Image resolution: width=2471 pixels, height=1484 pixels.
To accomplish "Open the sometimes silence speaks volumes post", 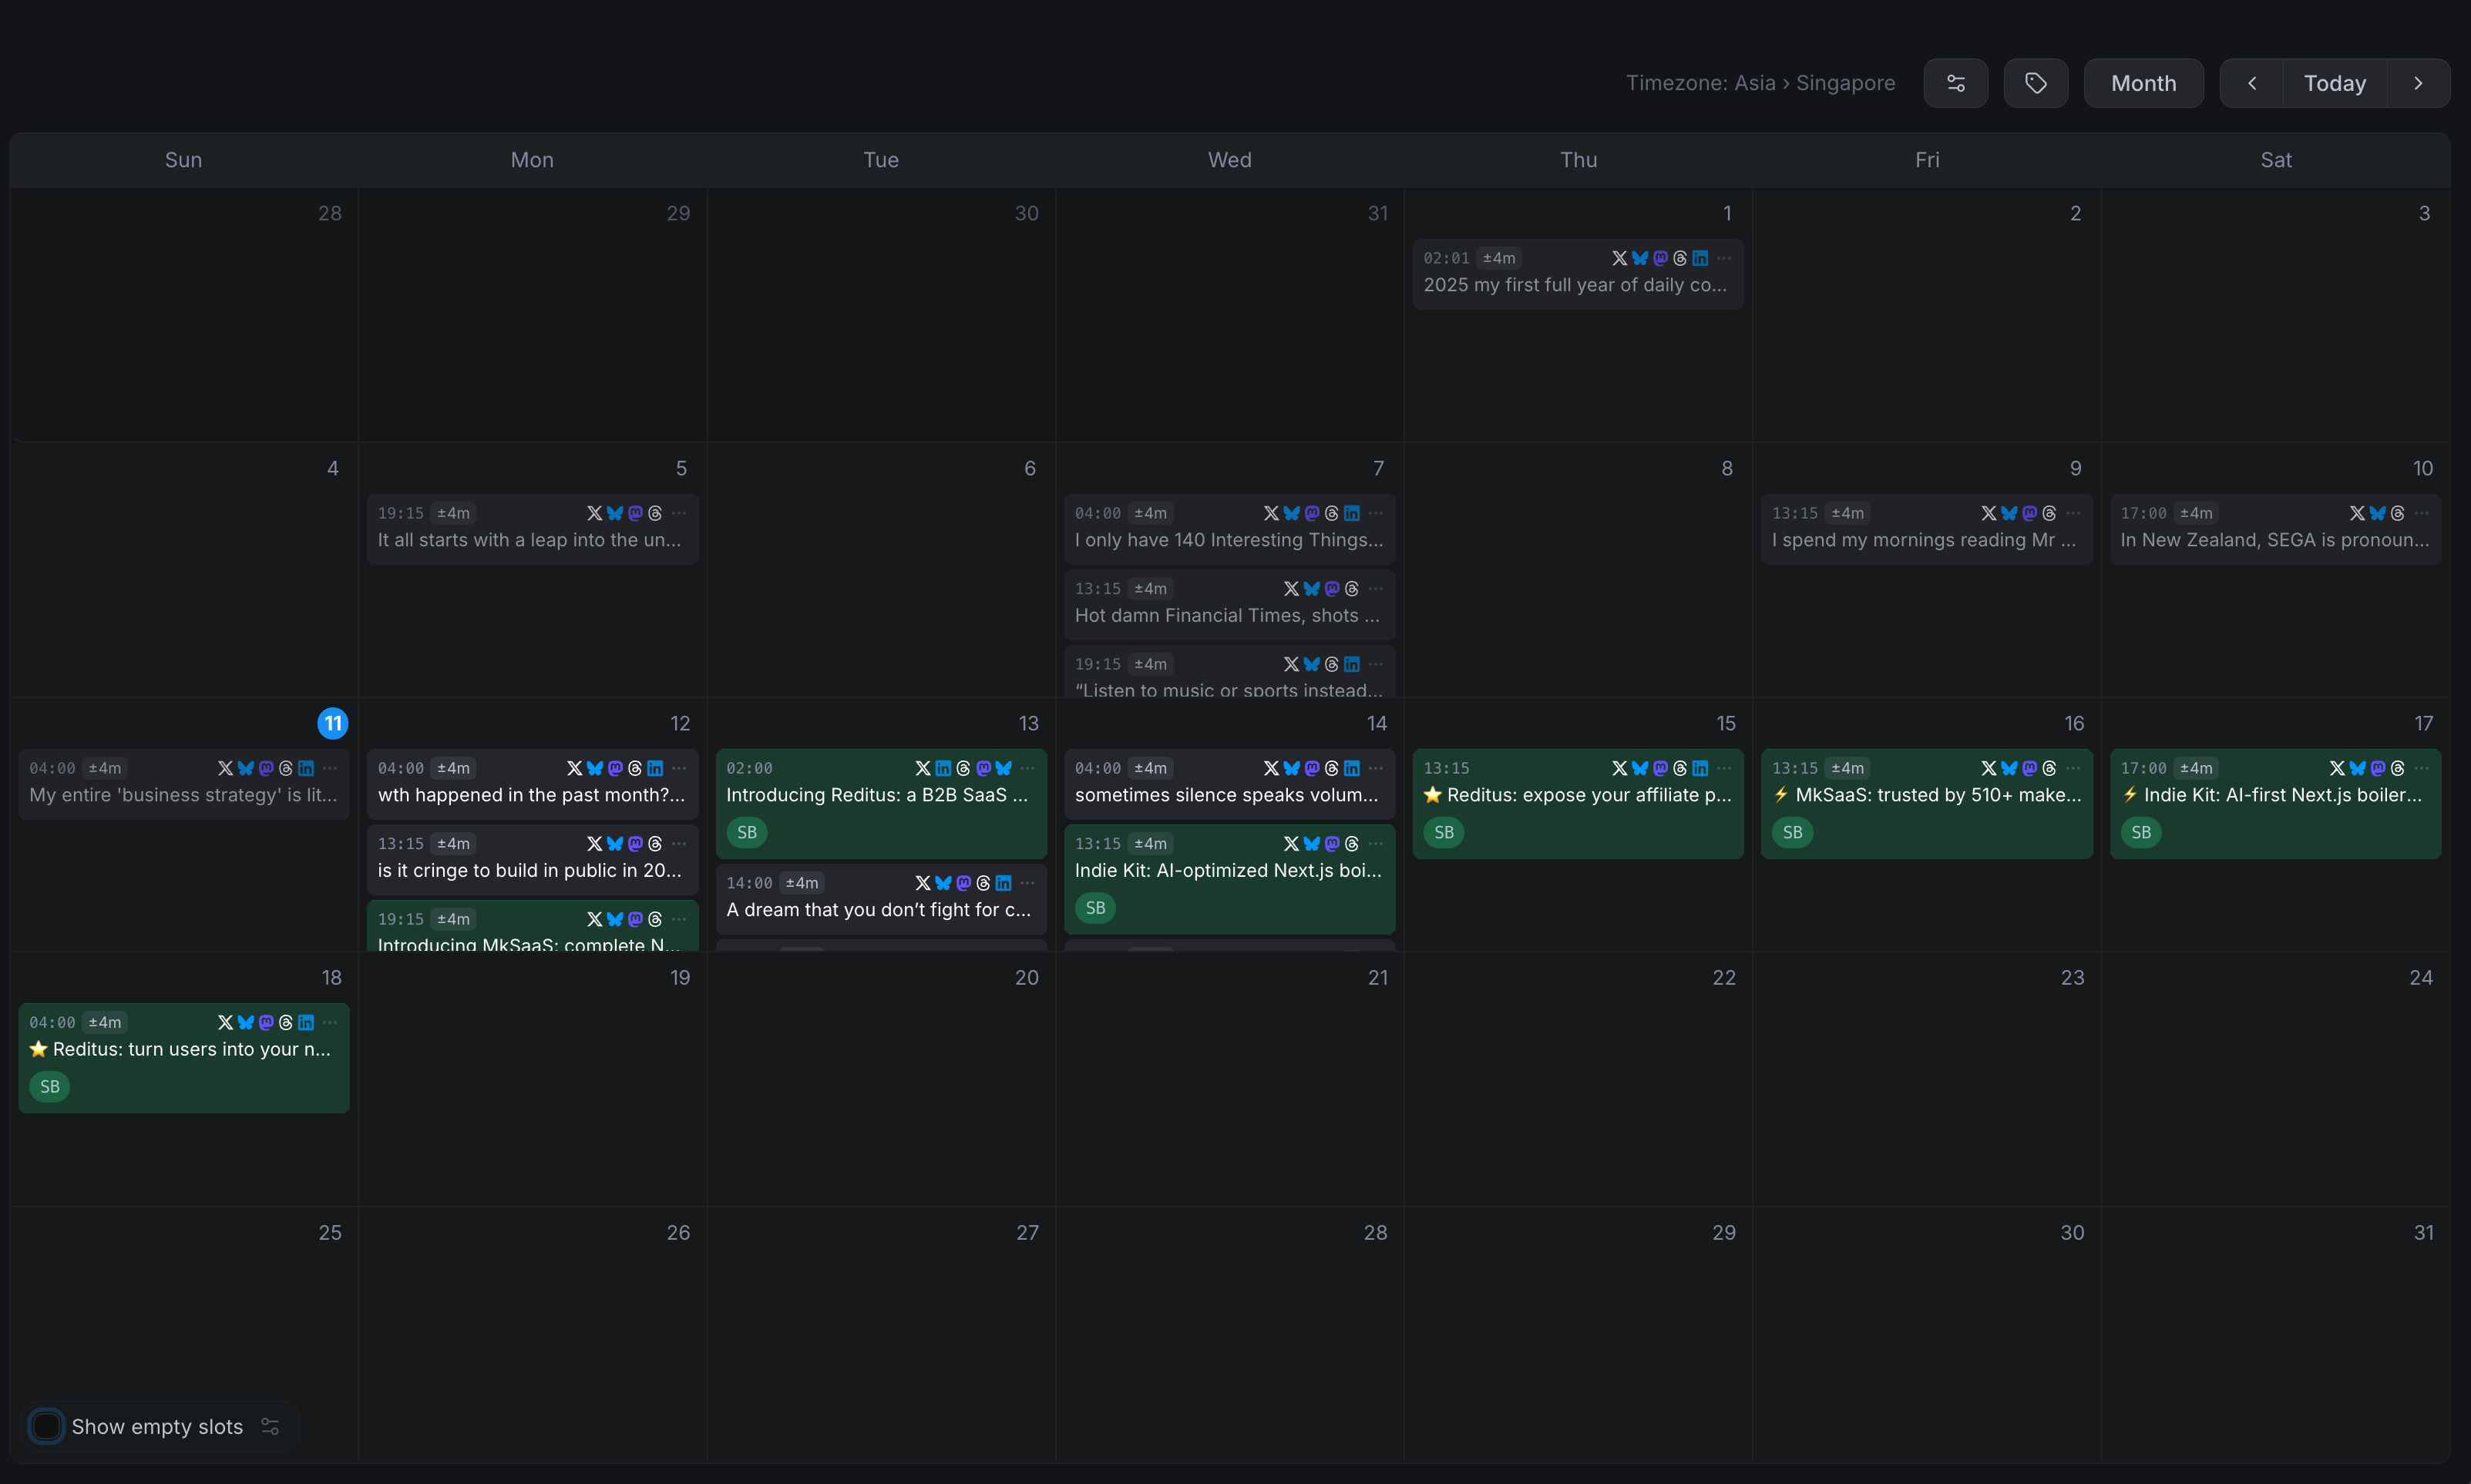I will pos(1227,795).
